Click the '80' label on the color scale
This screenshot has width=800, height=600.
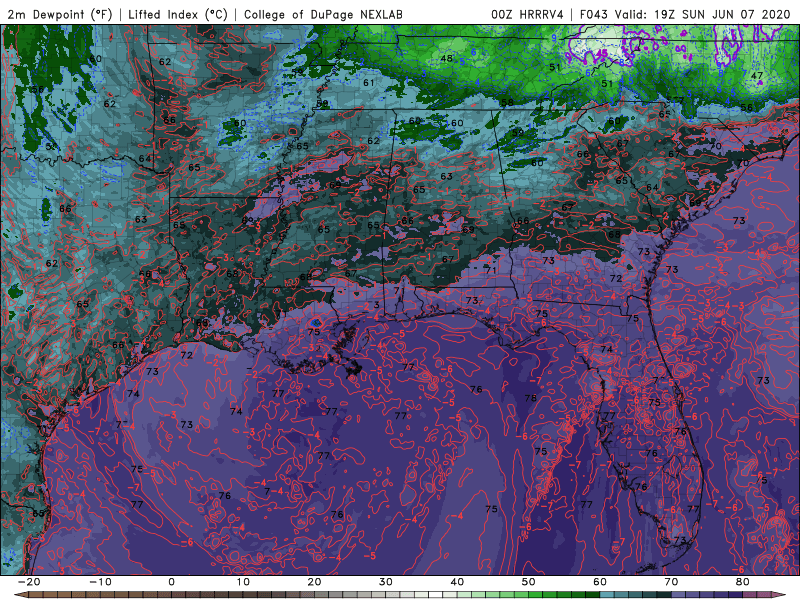[x=743, y=582]
